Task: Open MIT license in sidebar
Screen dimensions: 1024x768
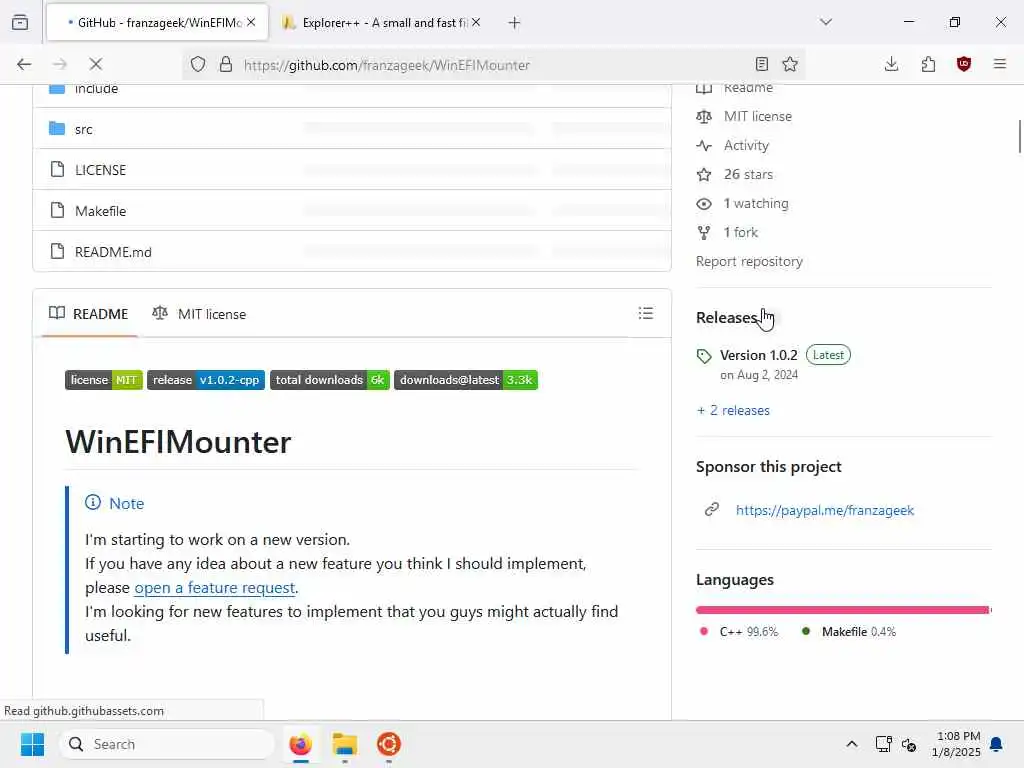Action: (758, 116)
